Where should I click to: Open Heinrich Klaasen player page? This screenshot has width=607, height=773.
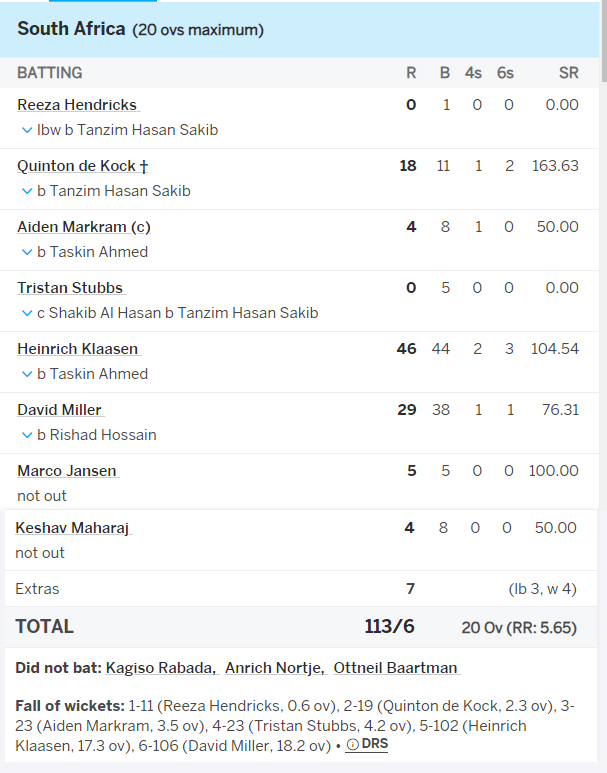tap(78, 349)
